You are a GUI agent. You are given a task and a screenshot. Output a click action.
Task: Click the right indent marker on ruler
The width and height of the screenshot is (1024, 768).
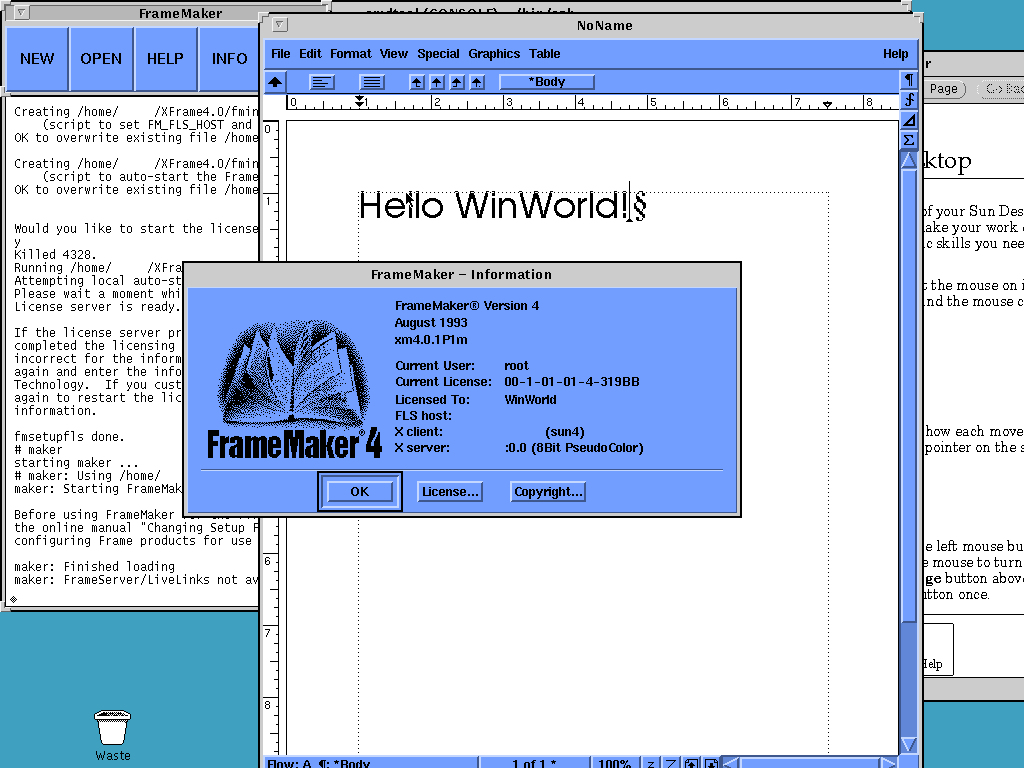click(x=827, y=104)
